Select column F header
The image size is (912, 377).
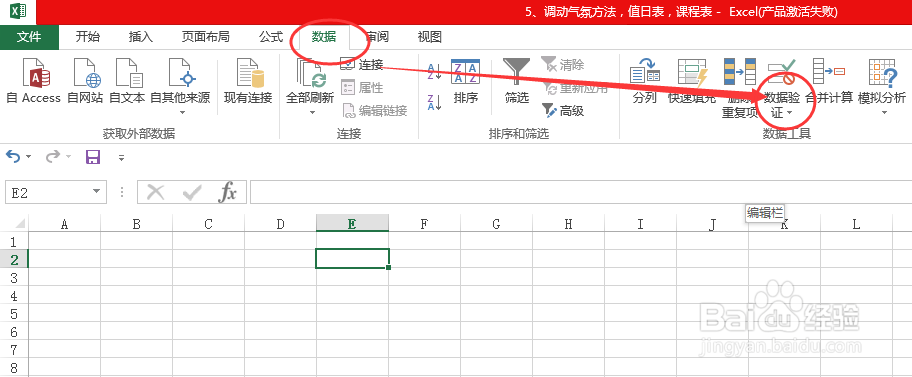coord(425,224)
